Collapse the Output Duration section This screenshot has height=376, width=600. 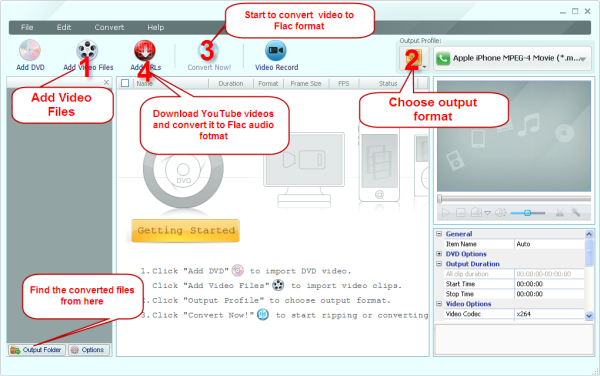[x=439, y=264]
